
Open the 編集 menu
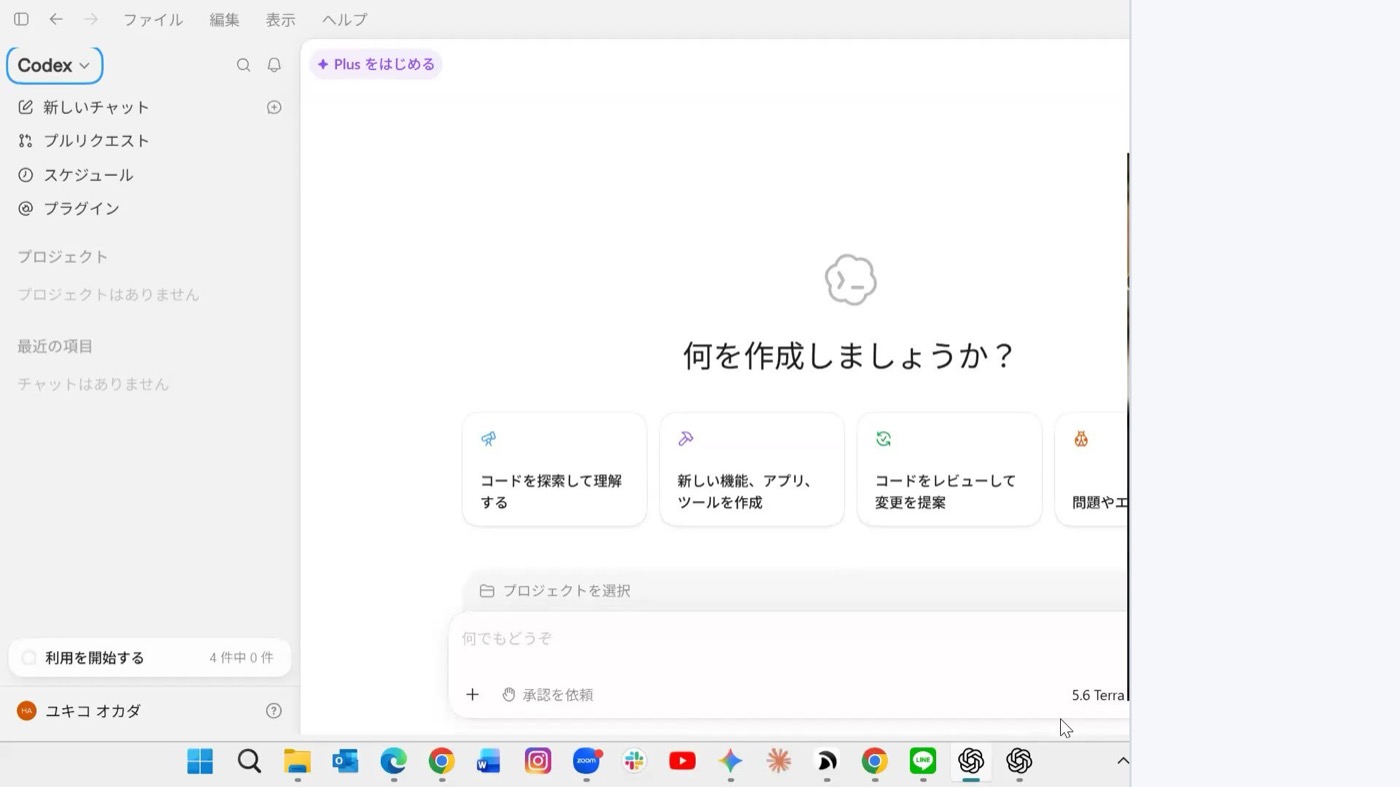point(225,20)
